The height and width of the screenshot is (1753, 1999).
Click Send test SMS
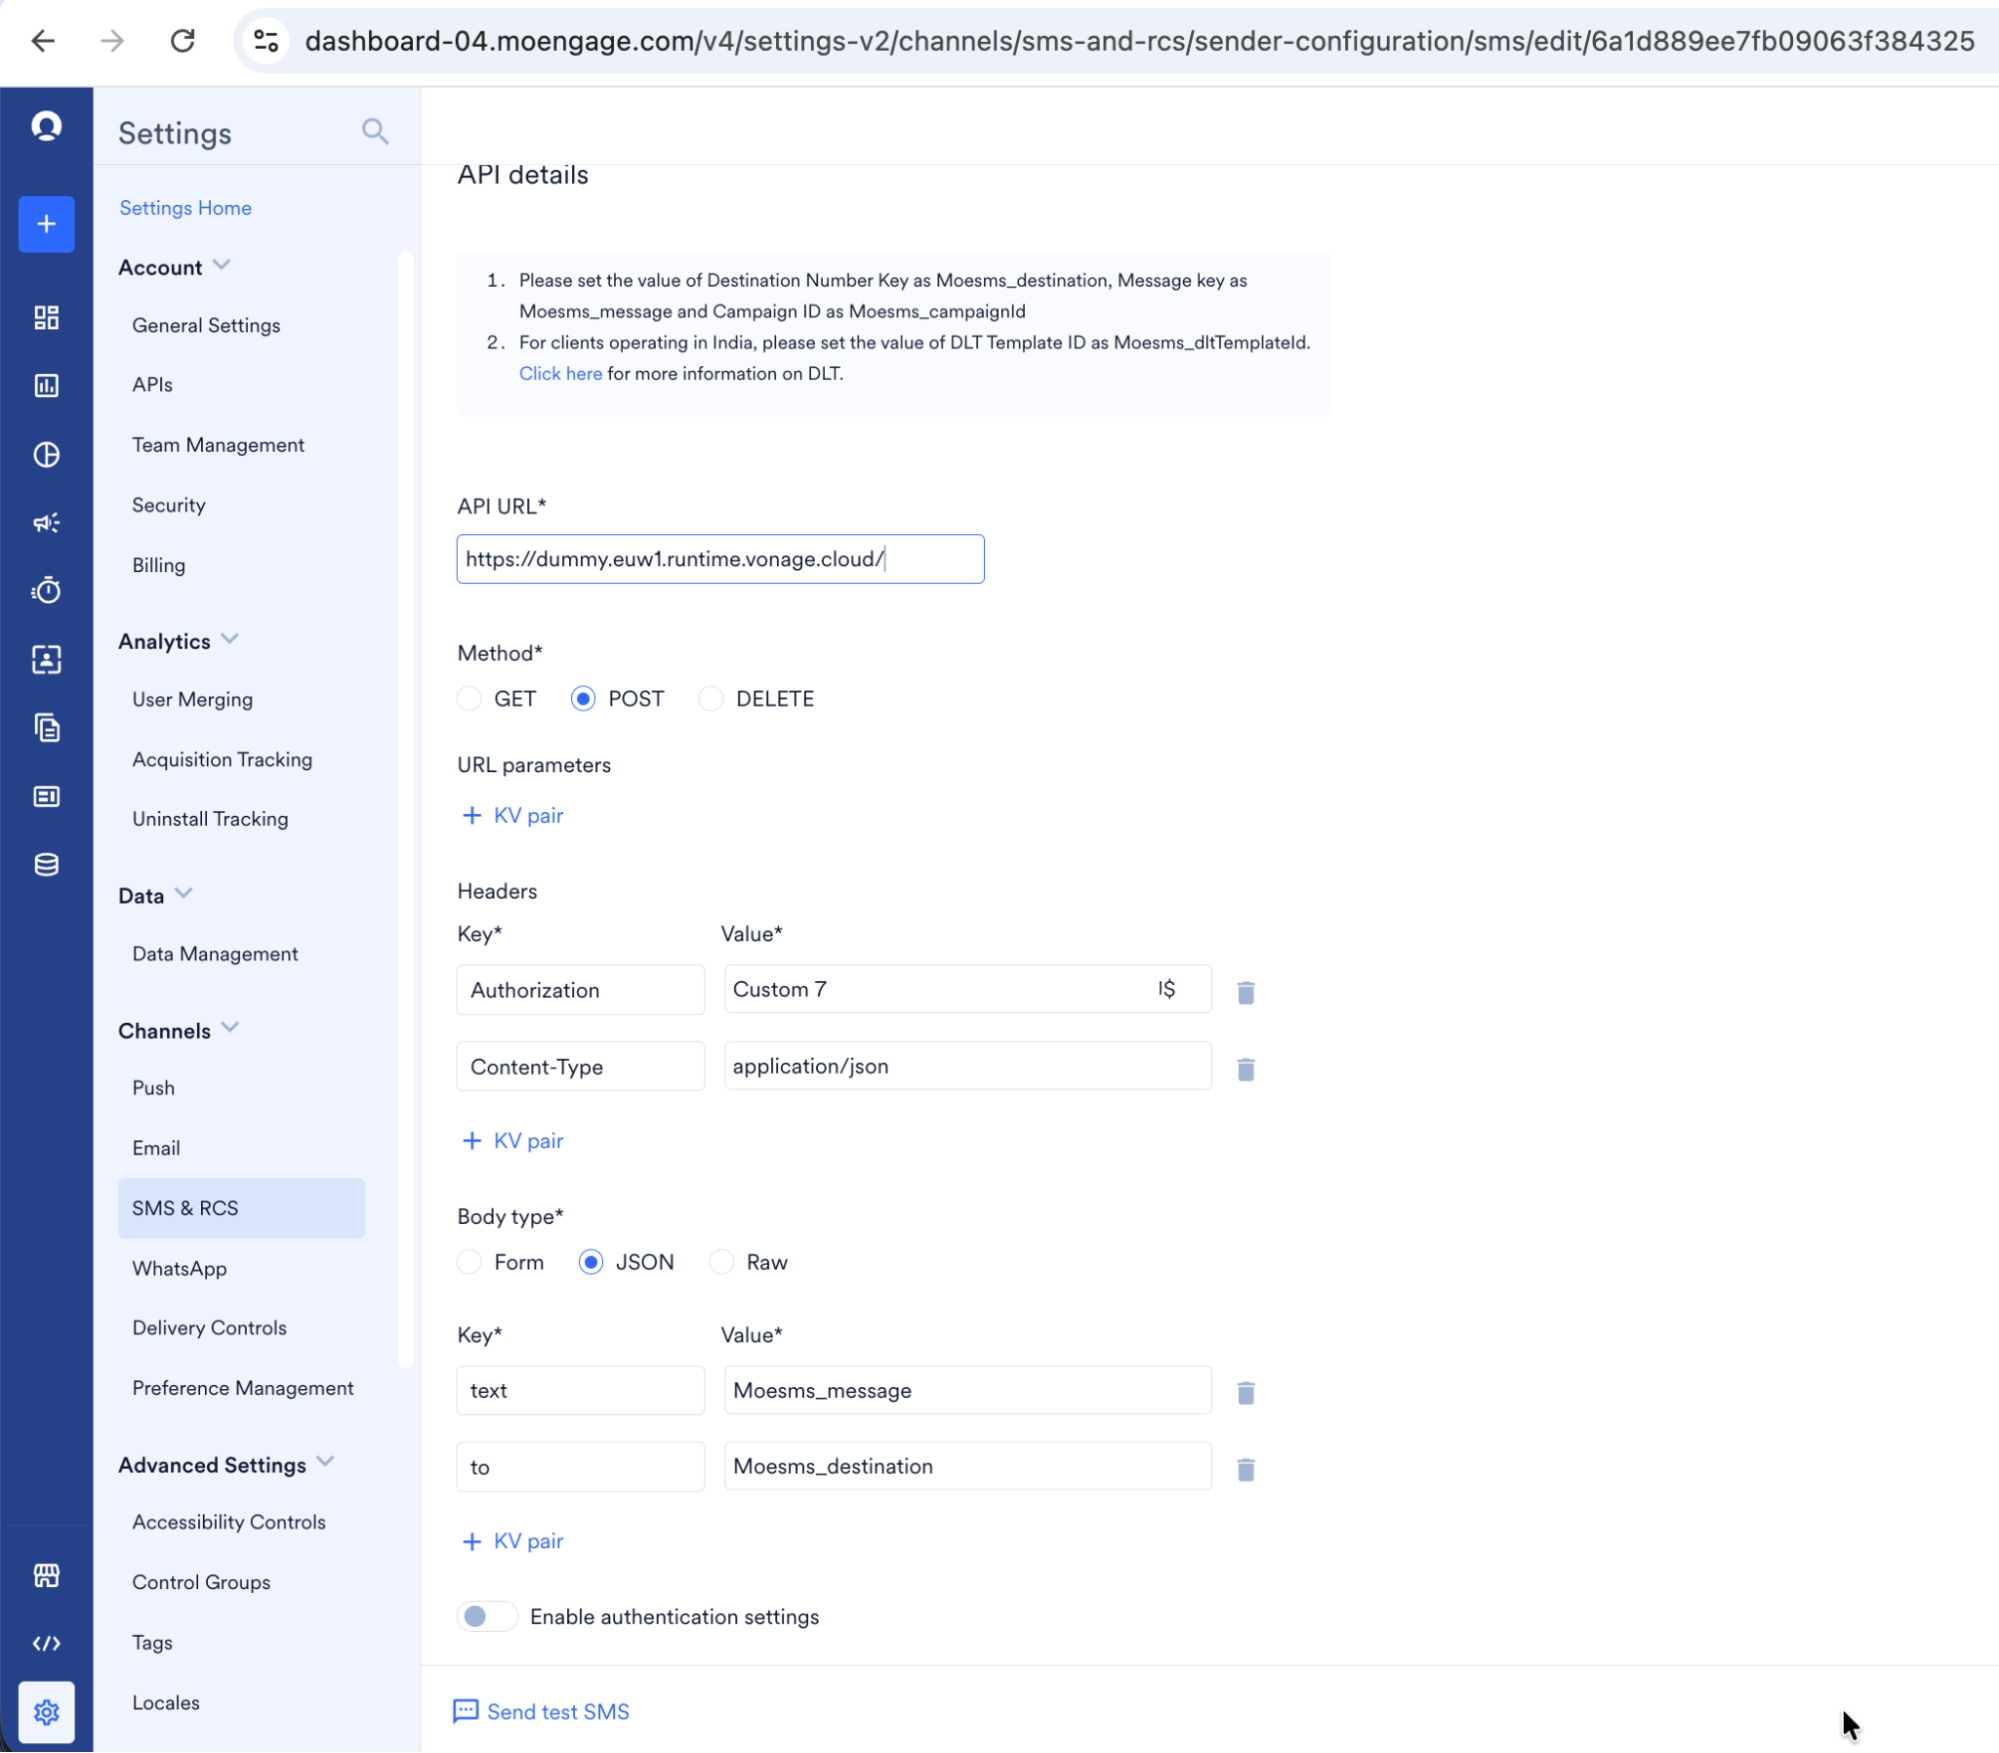[x=541, y=1712]
